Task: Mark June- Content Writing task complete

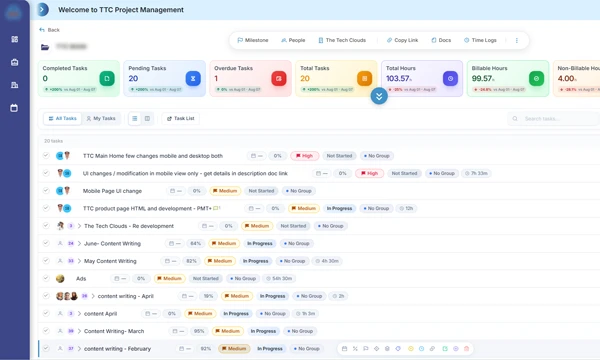Action: (46, 243)
